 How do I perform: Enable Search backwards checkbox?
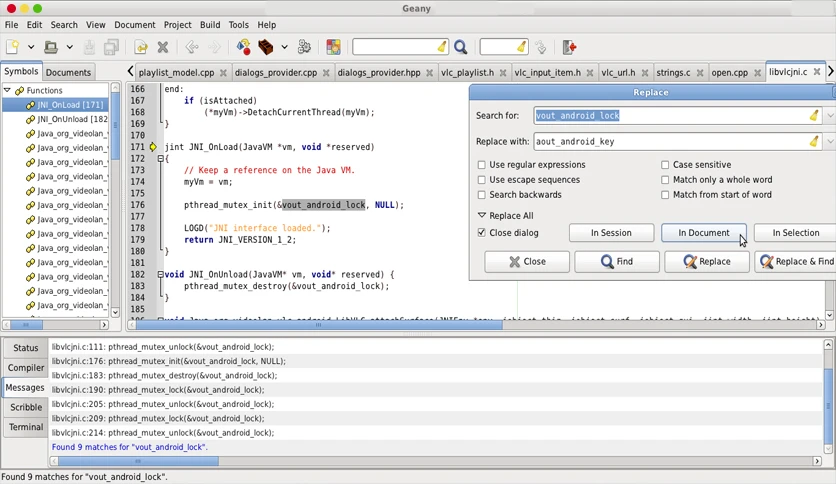point(482,195)
